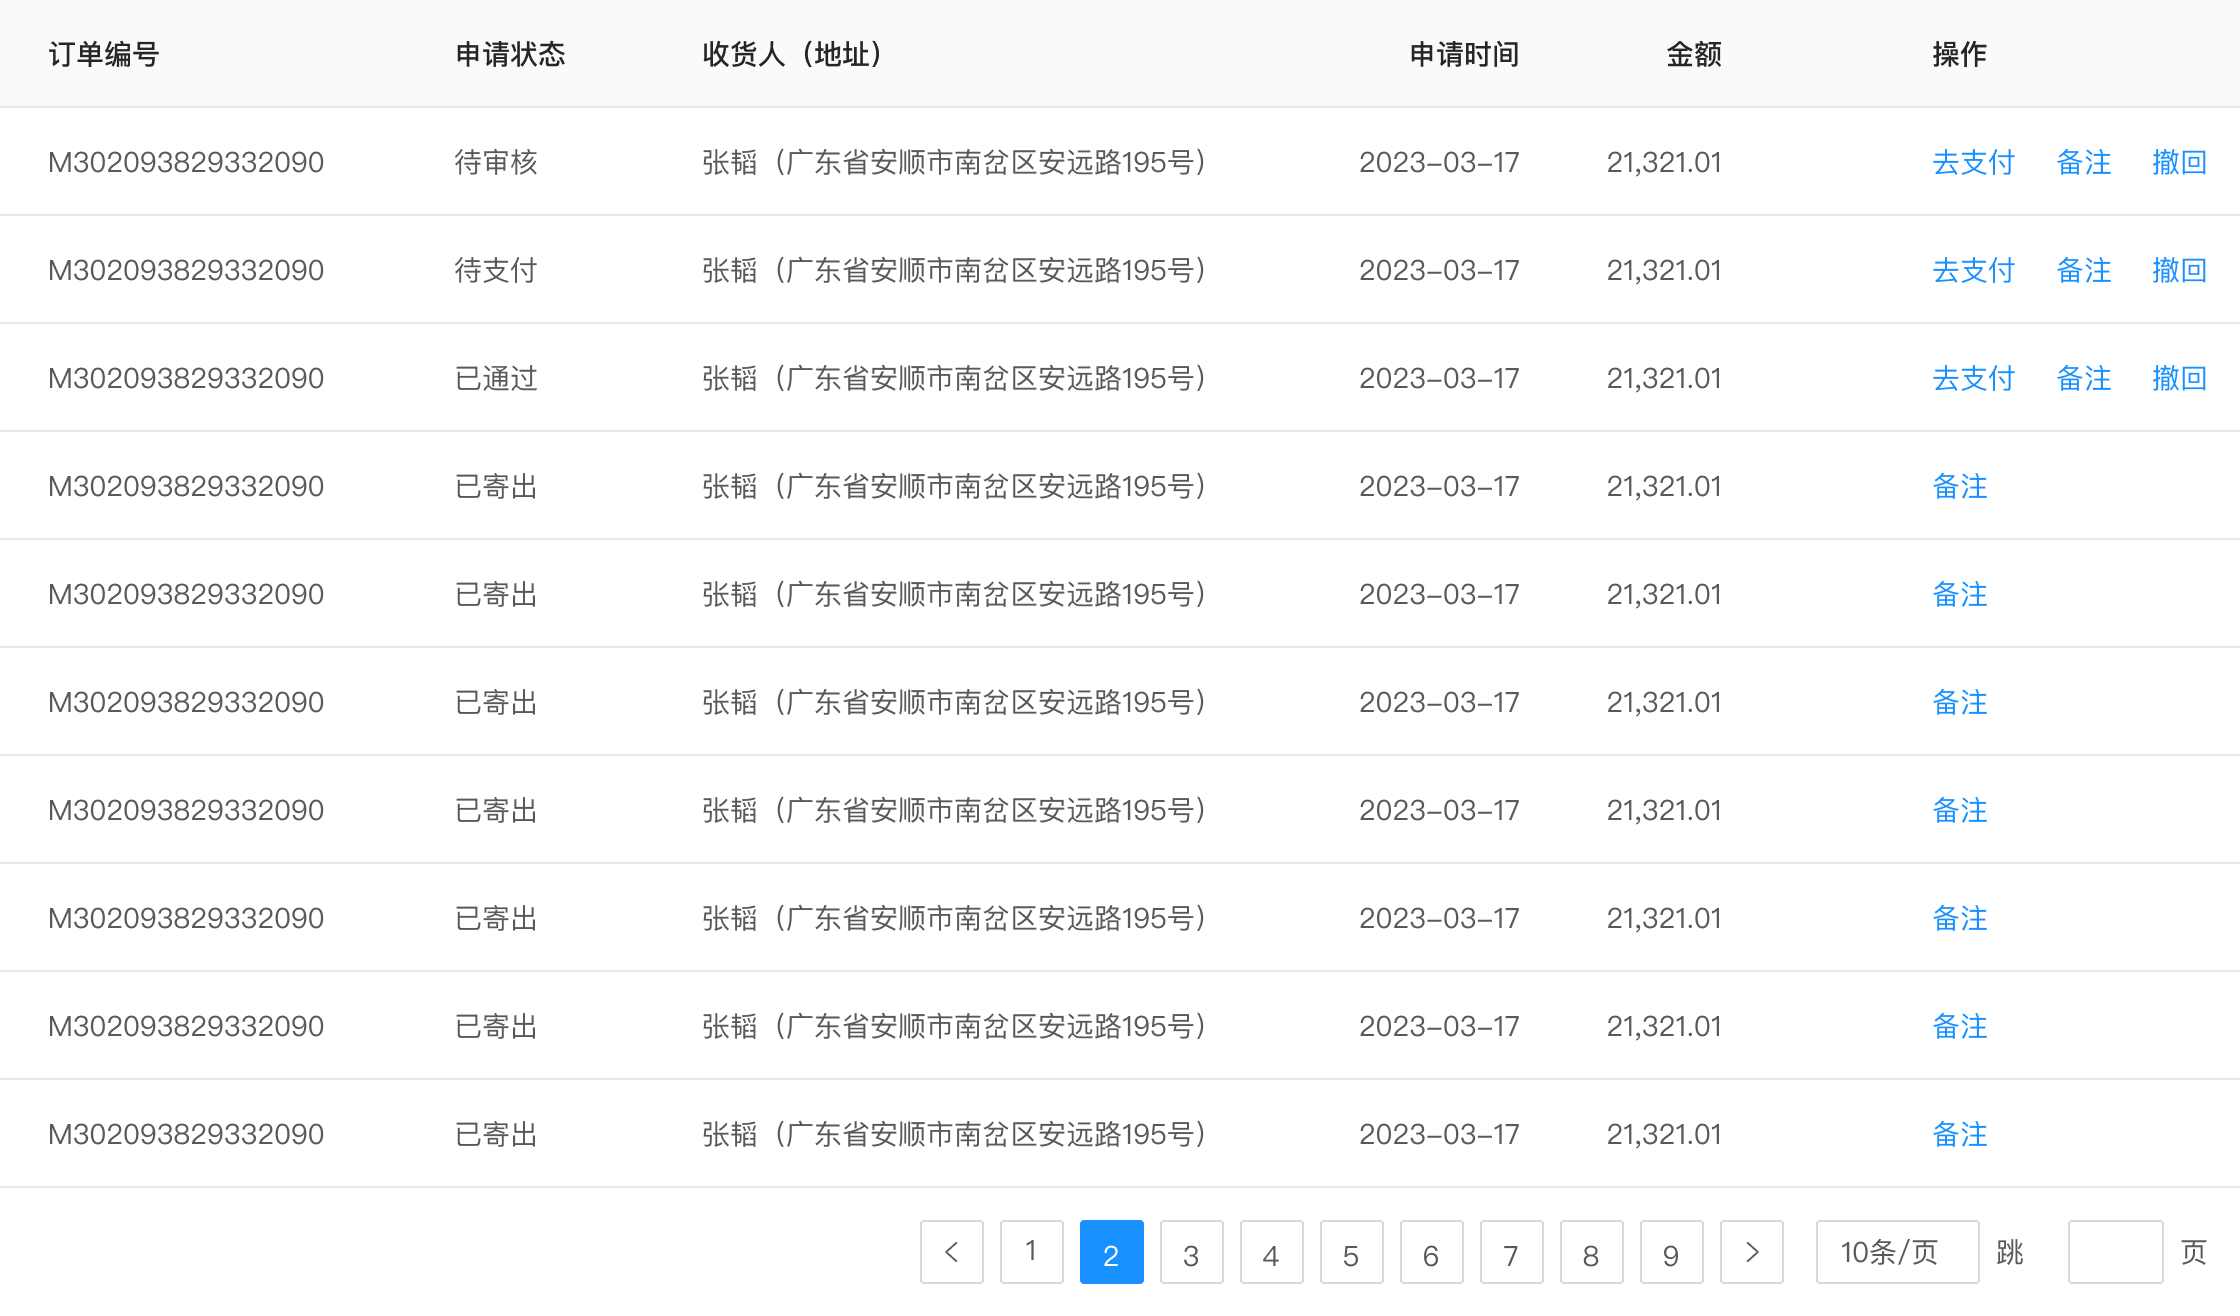Select page 9 in the pagination
Screen dimensions: 2240x1316
click(1671, 1252)
